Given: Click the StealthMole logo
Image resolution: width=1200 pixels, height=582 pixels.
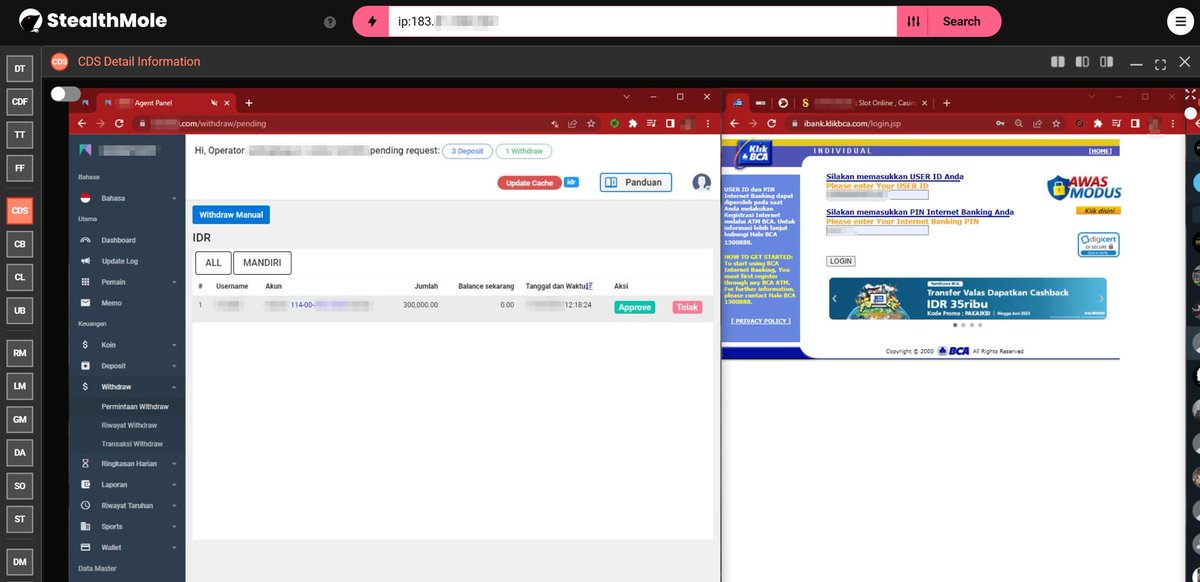Looking at the screenshot, I should pos(93,20).
